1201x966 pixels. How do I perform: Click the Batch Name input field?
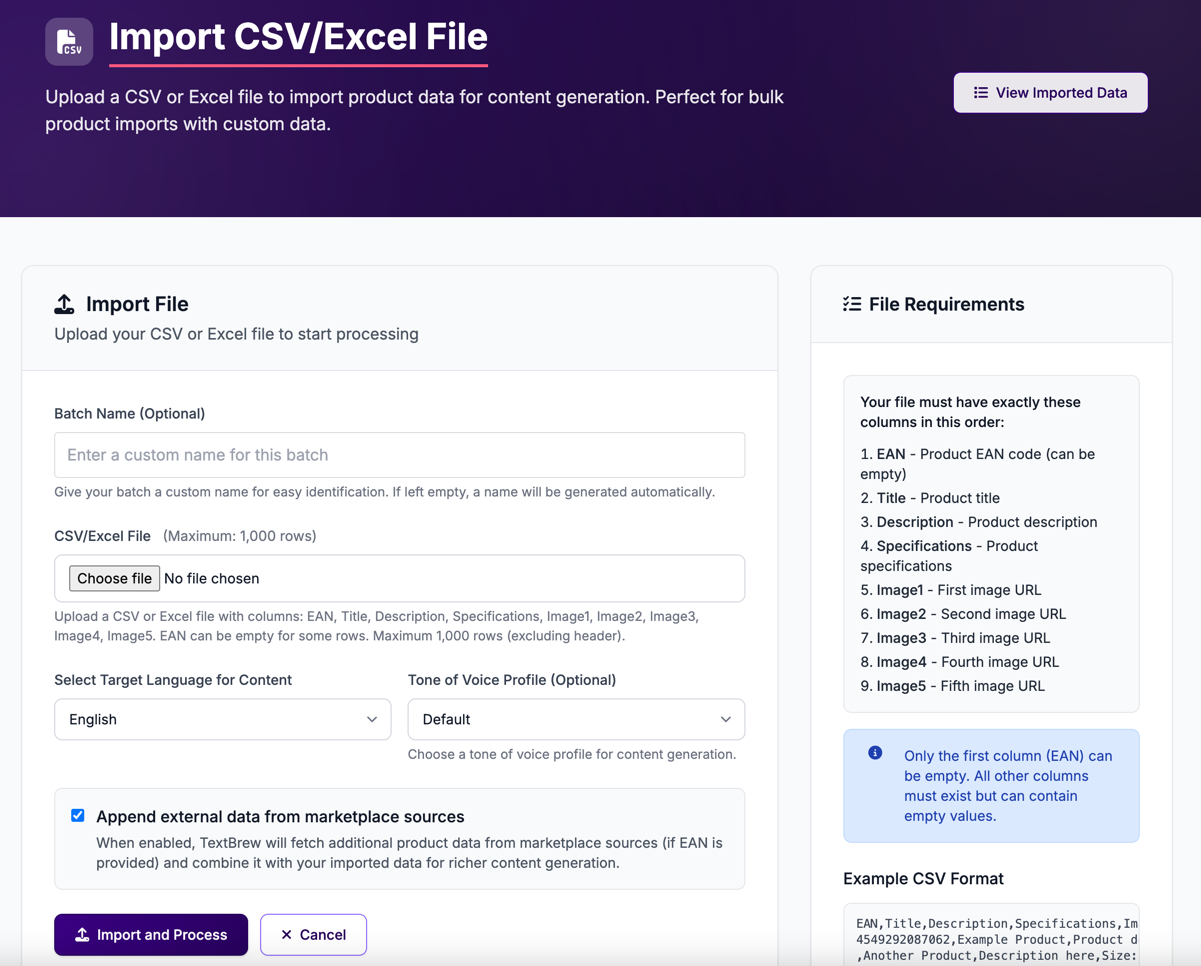pyautogui.click(x=399, y=455)
